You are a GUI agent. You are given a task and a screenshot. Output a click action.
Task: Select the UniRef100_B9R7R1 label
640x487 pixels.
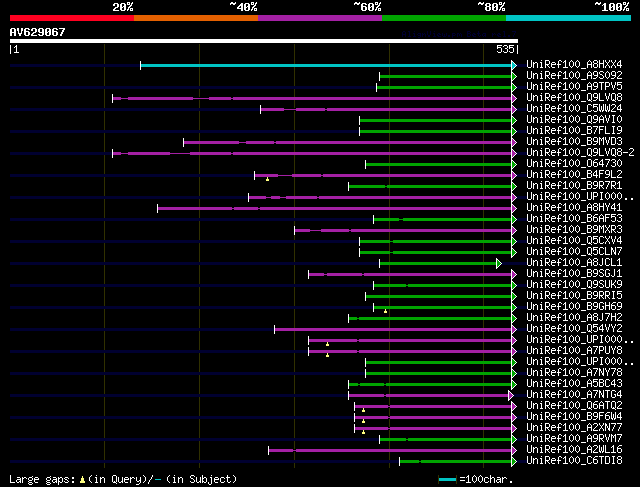pos(574,186)
